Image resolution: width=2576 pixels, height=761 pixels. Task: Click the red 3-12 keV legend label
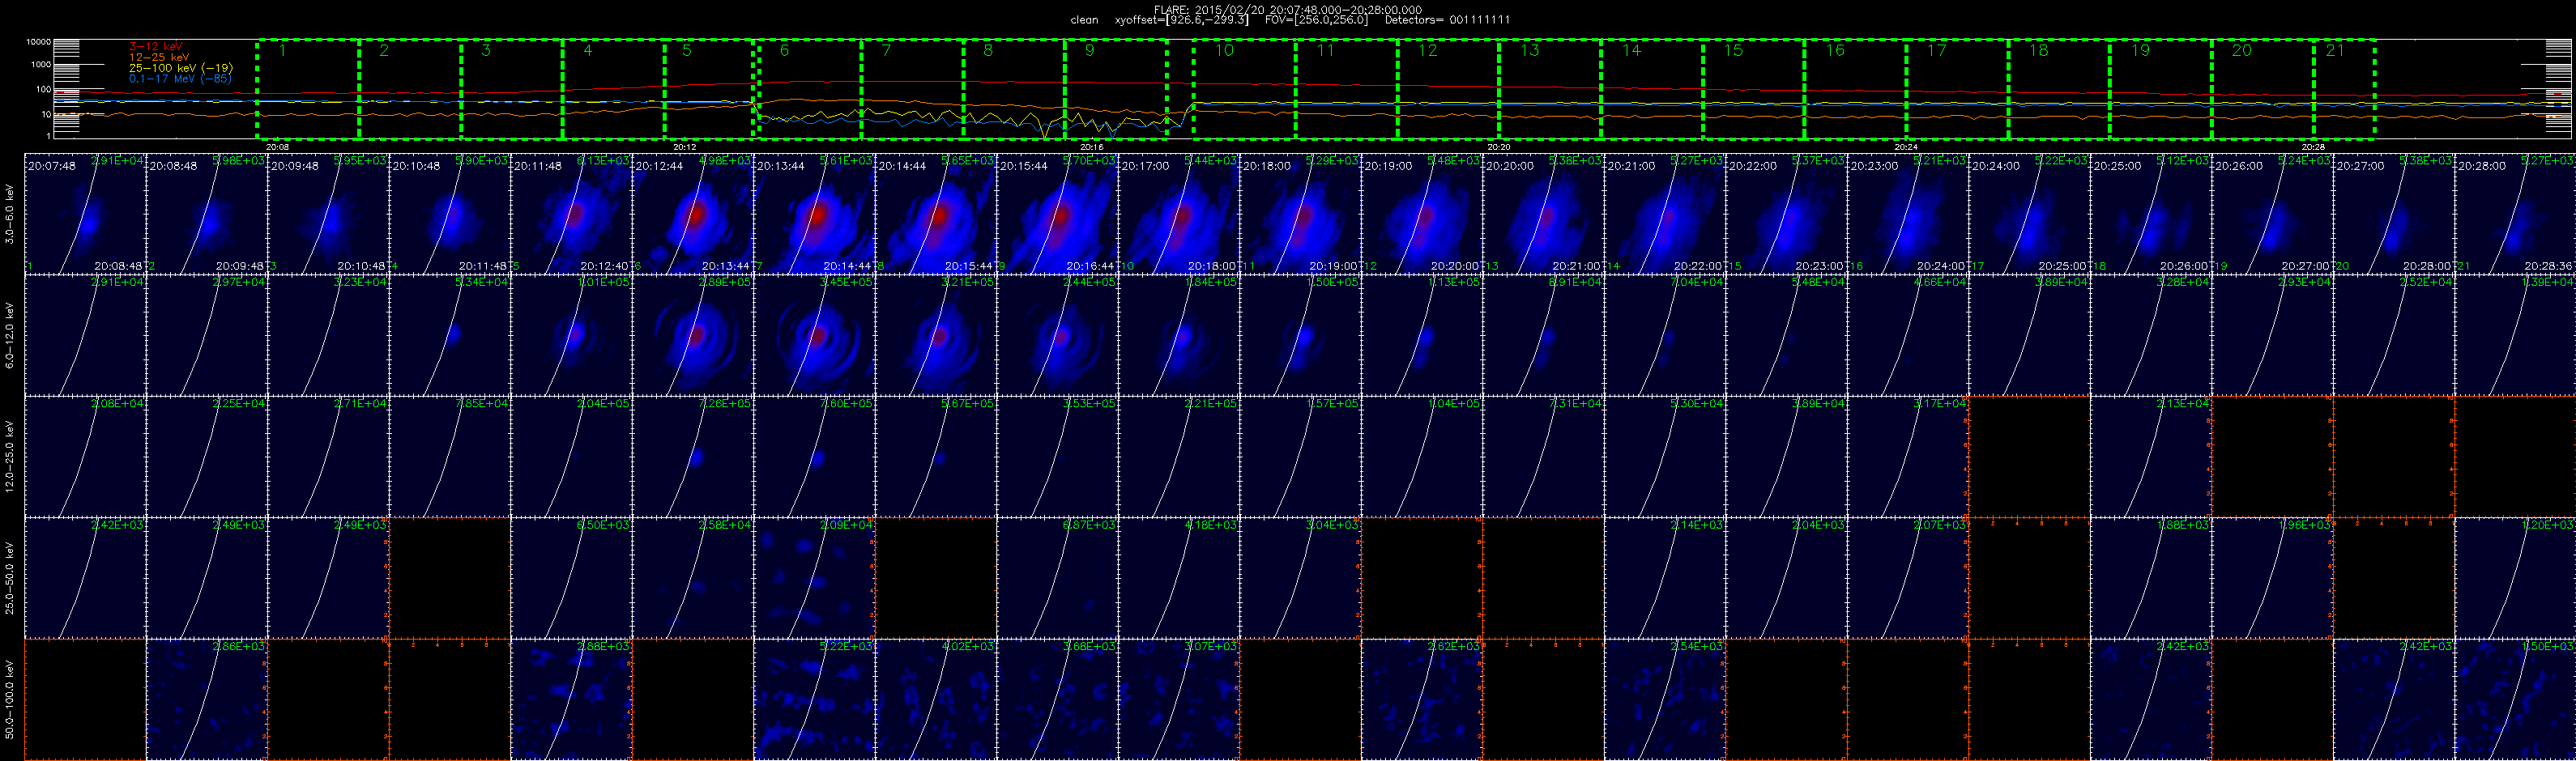click(x=156, y=46)
